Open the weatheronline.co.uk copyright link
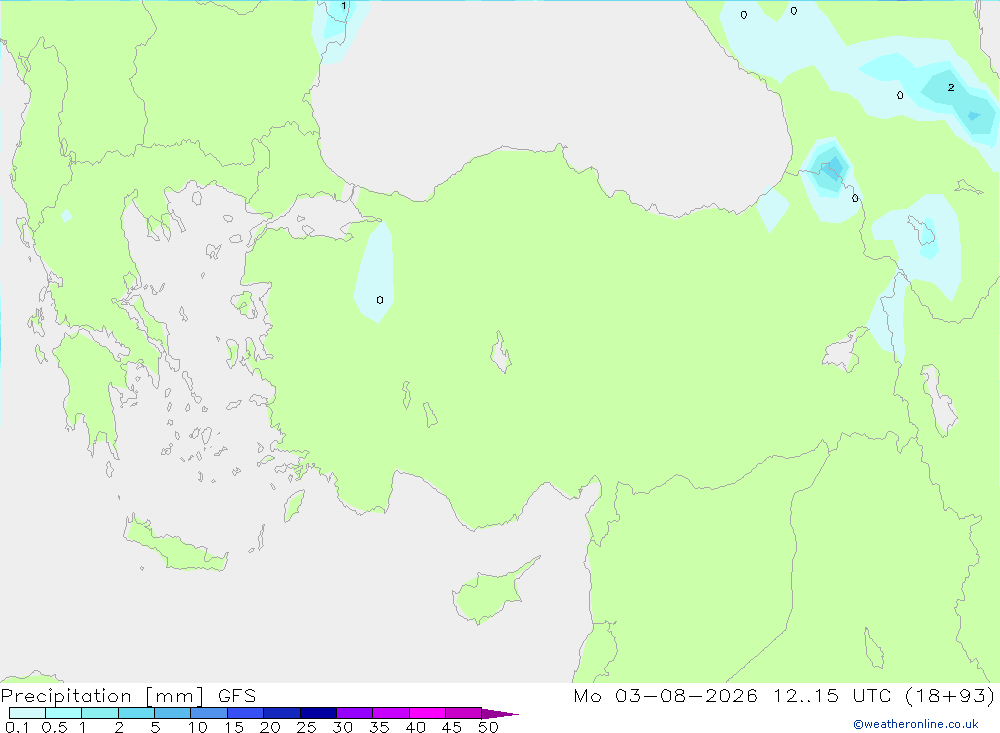Viewport: 1000px width, 733px height. tap(916, 724)
